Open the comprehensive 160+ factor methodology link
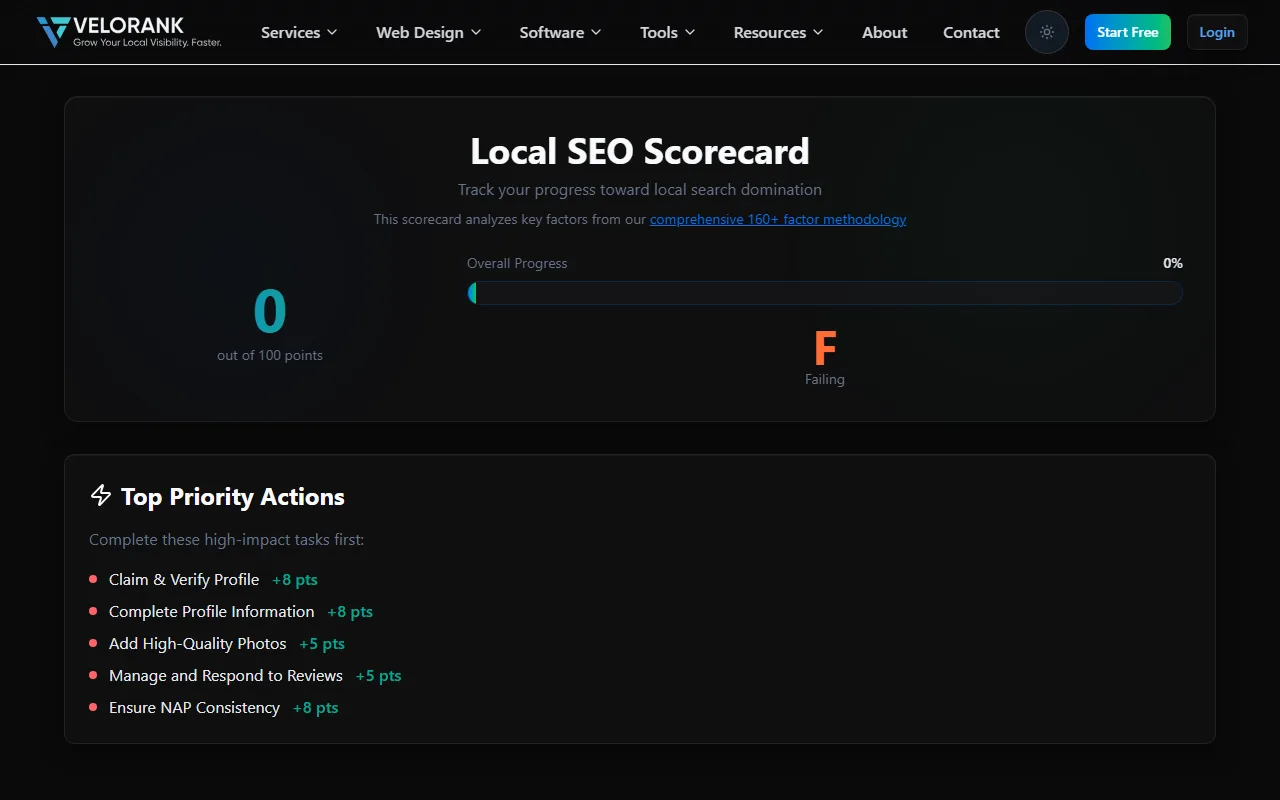This screenshot has width=1280, height=800. pyautogui.click(x=778, y=219)
